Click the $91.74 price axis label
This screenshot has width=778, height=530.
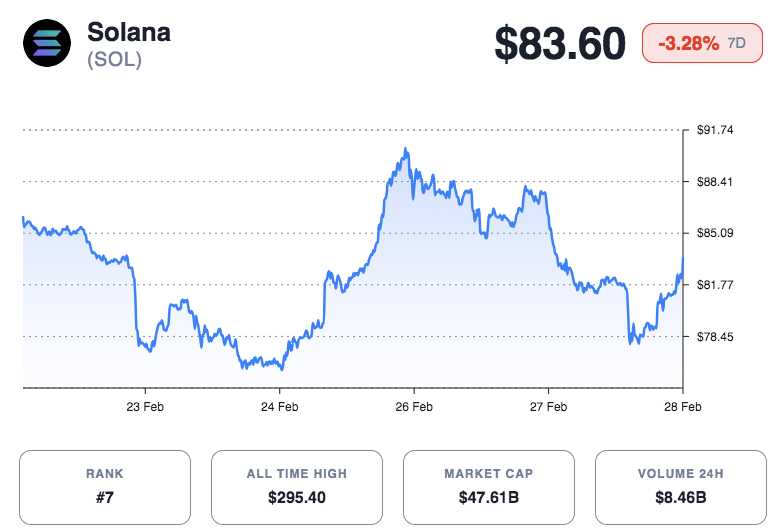pos(715,130)
